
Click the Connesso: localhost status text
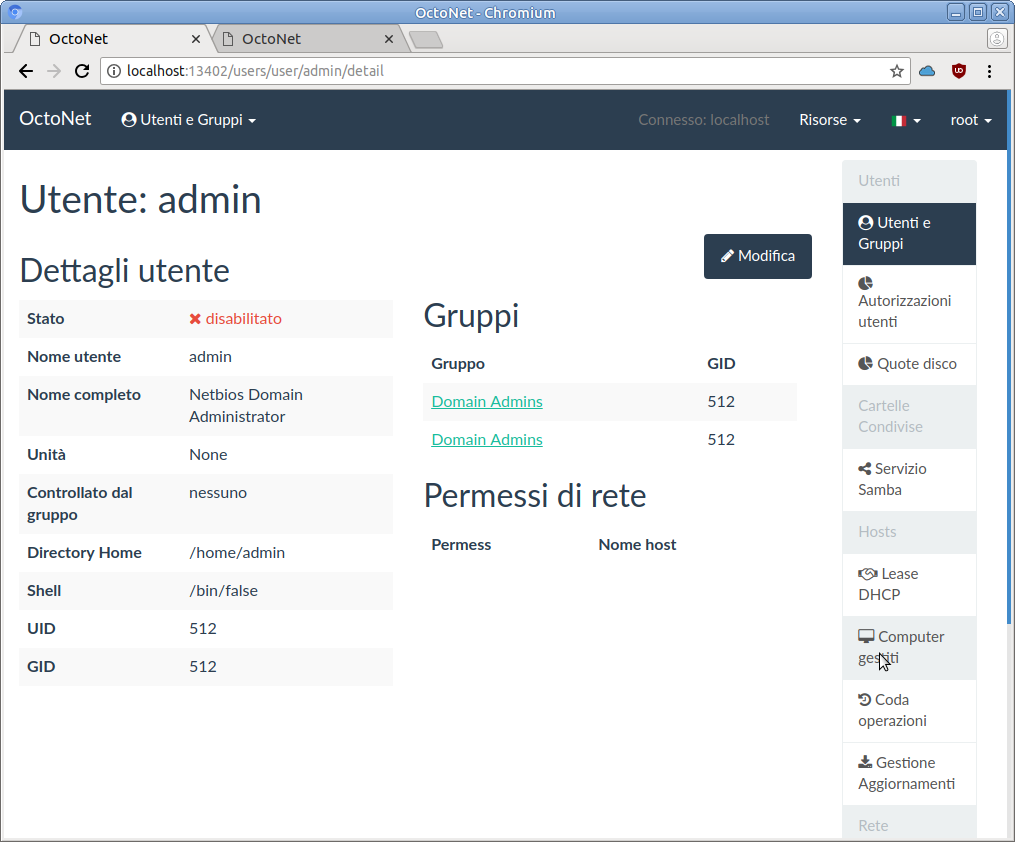tap(704, 120)
